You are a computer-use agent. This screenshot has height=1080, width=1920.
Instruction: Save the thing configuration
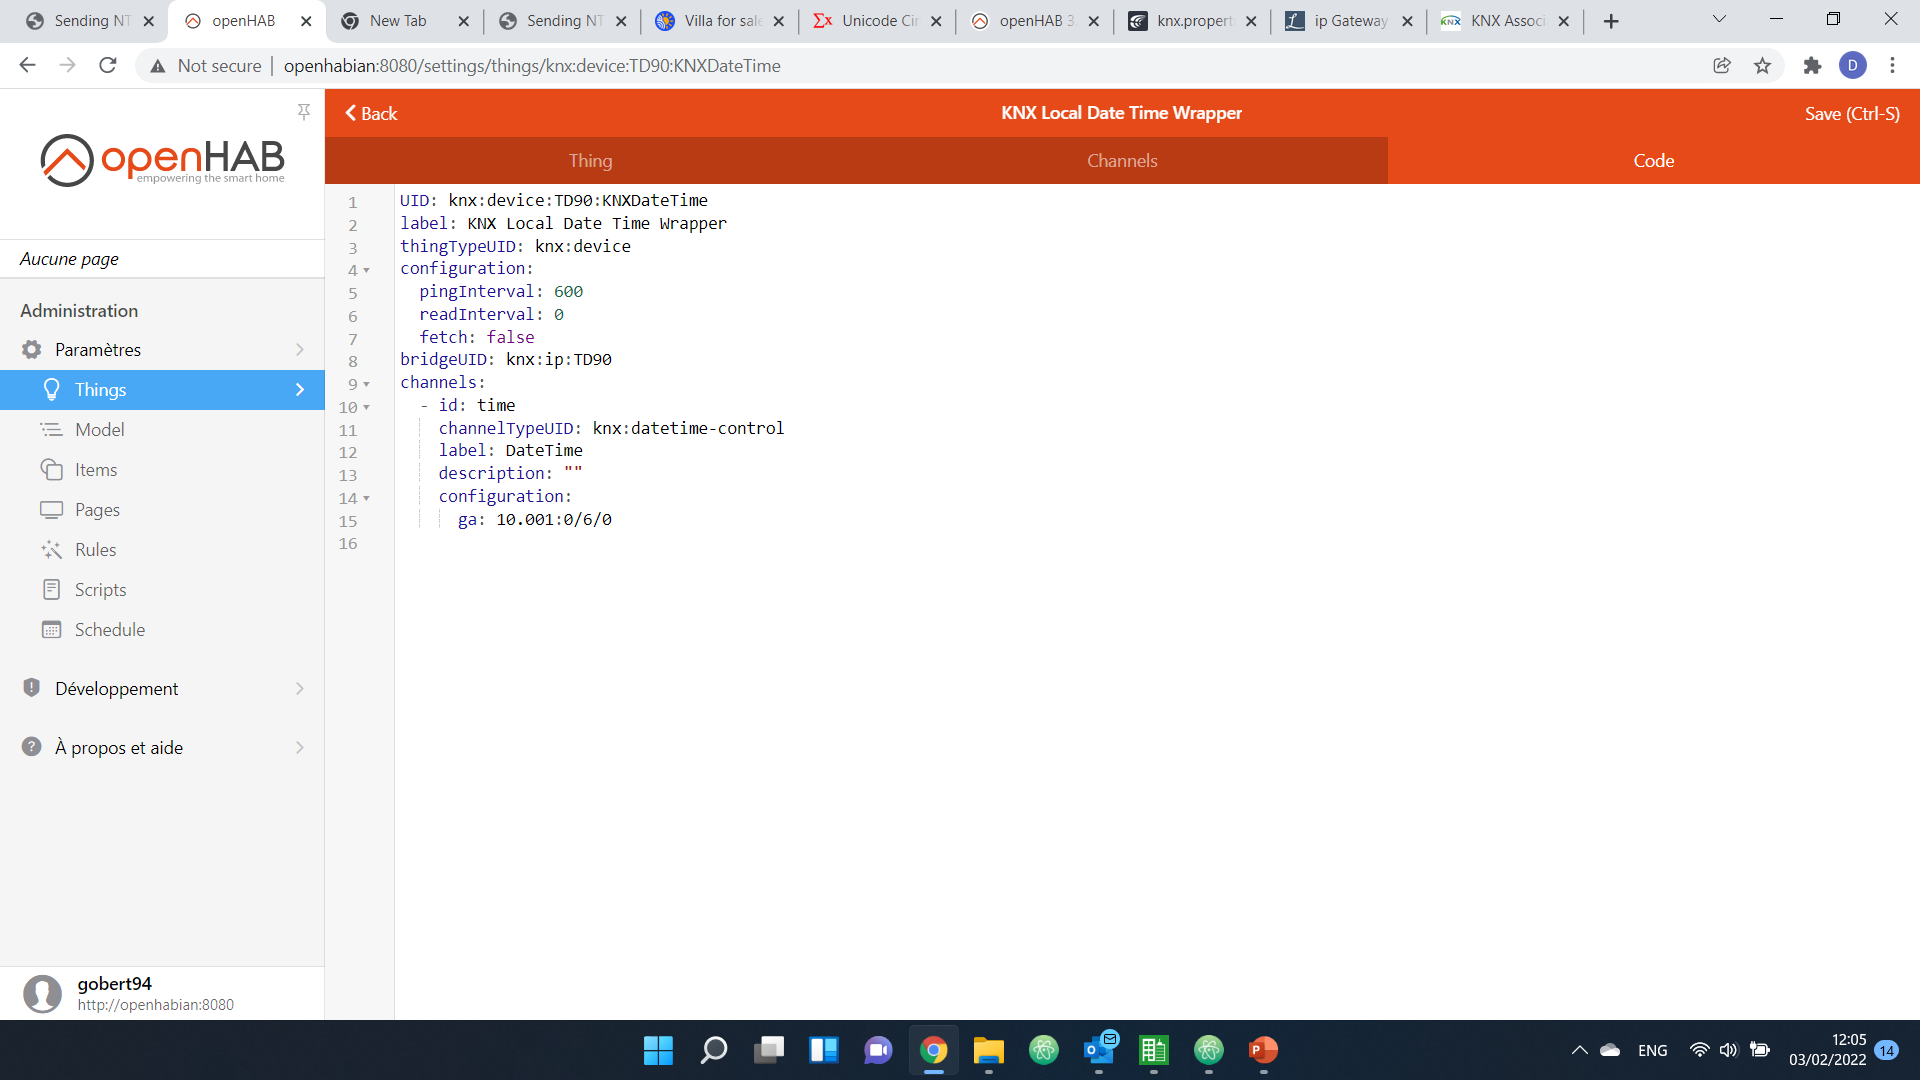coord(1852,113)
